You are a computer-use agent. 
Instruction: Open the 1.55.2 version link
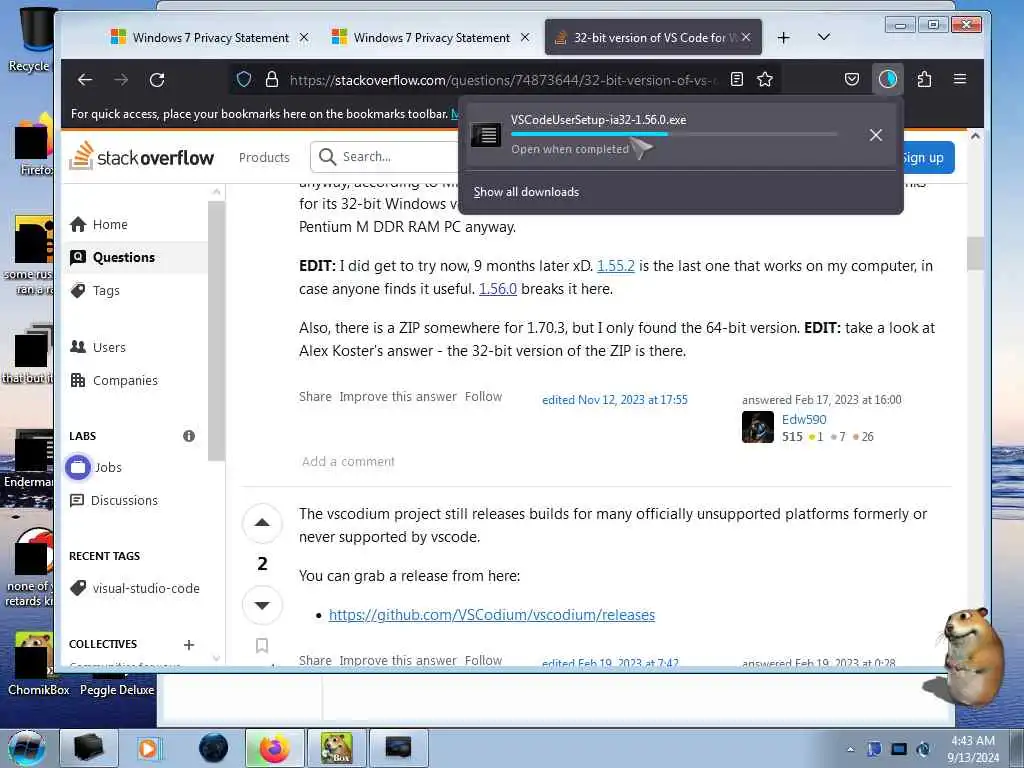(616, 266)
